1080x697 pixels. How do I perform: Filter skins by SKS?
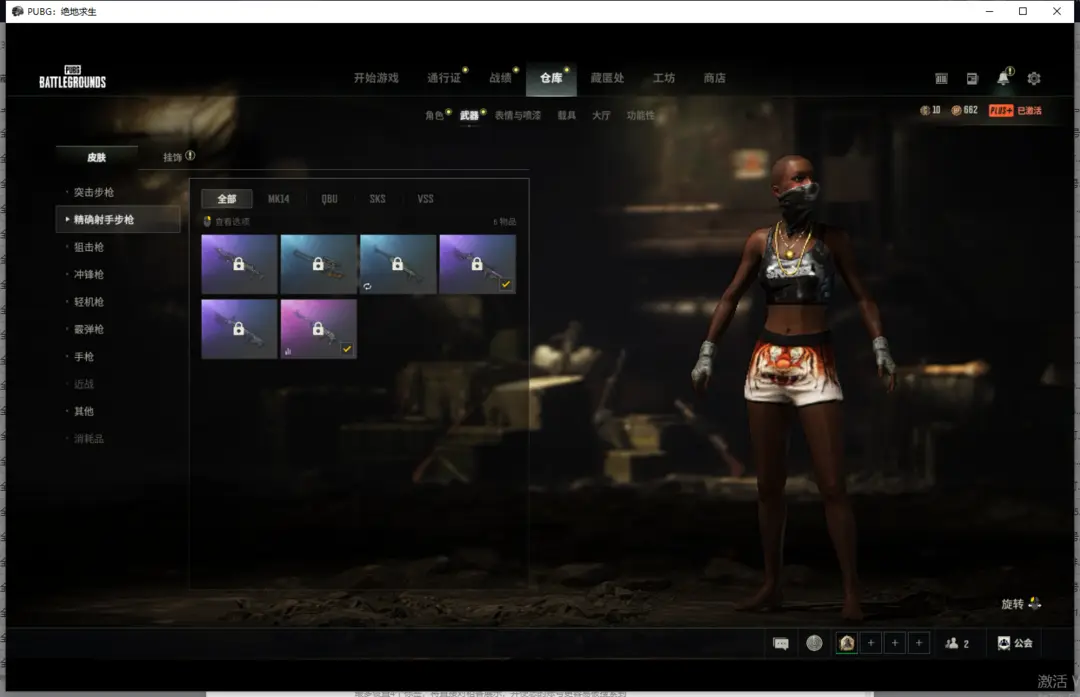[377, 199]
